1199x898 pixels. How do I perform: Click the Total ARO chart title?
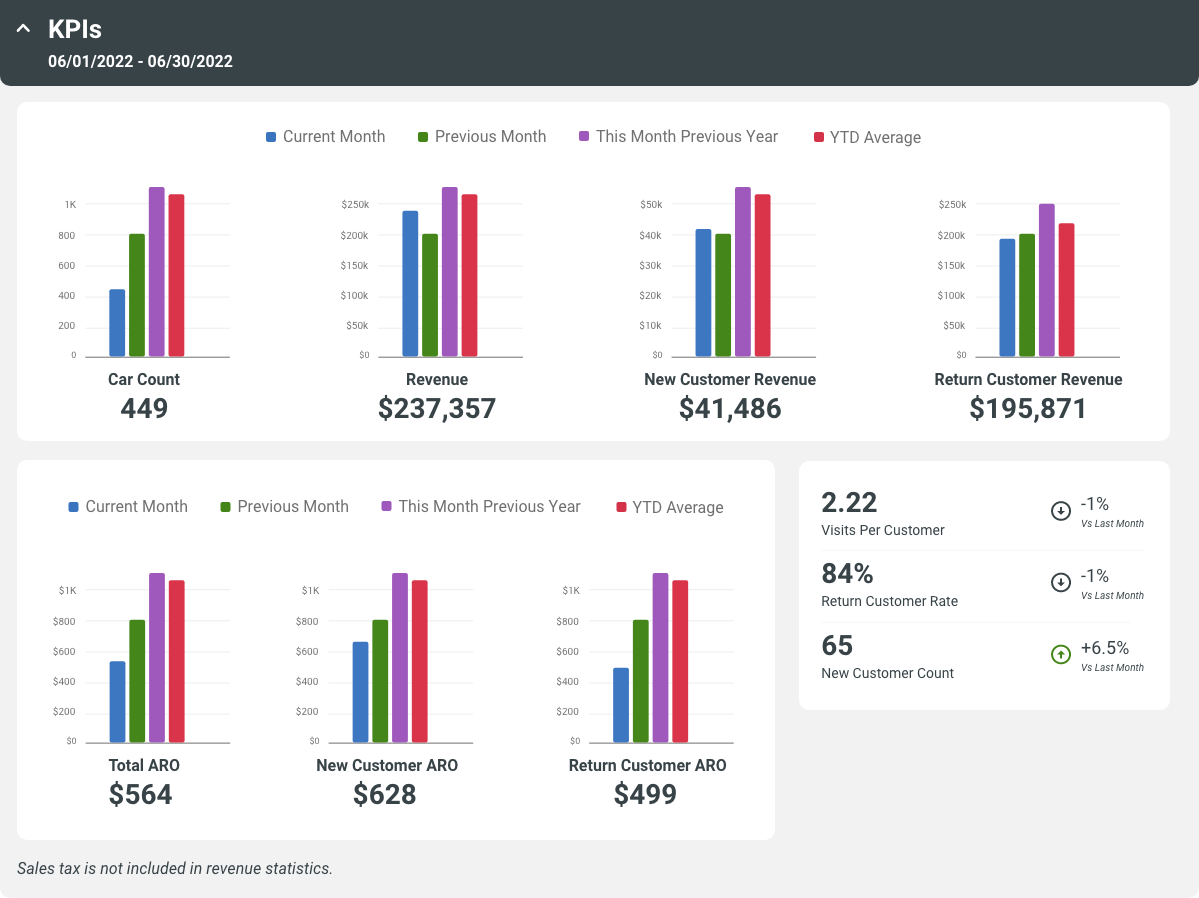tap(144, 765)
